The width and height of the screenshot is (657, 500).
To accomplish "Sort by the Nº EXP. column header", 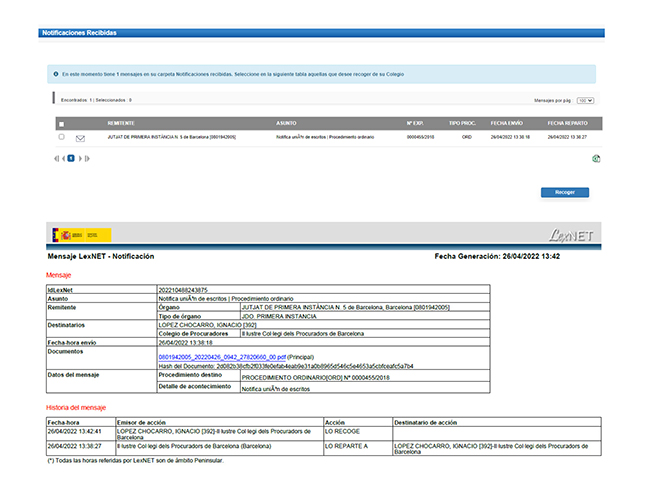I will click(415, 123).
